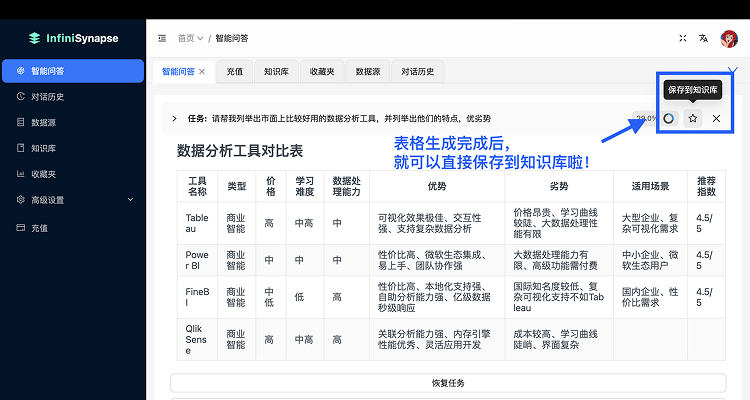750x400 pixels.
Task: Click the 数据源 sidebar icon
Action: pos(21,122)
